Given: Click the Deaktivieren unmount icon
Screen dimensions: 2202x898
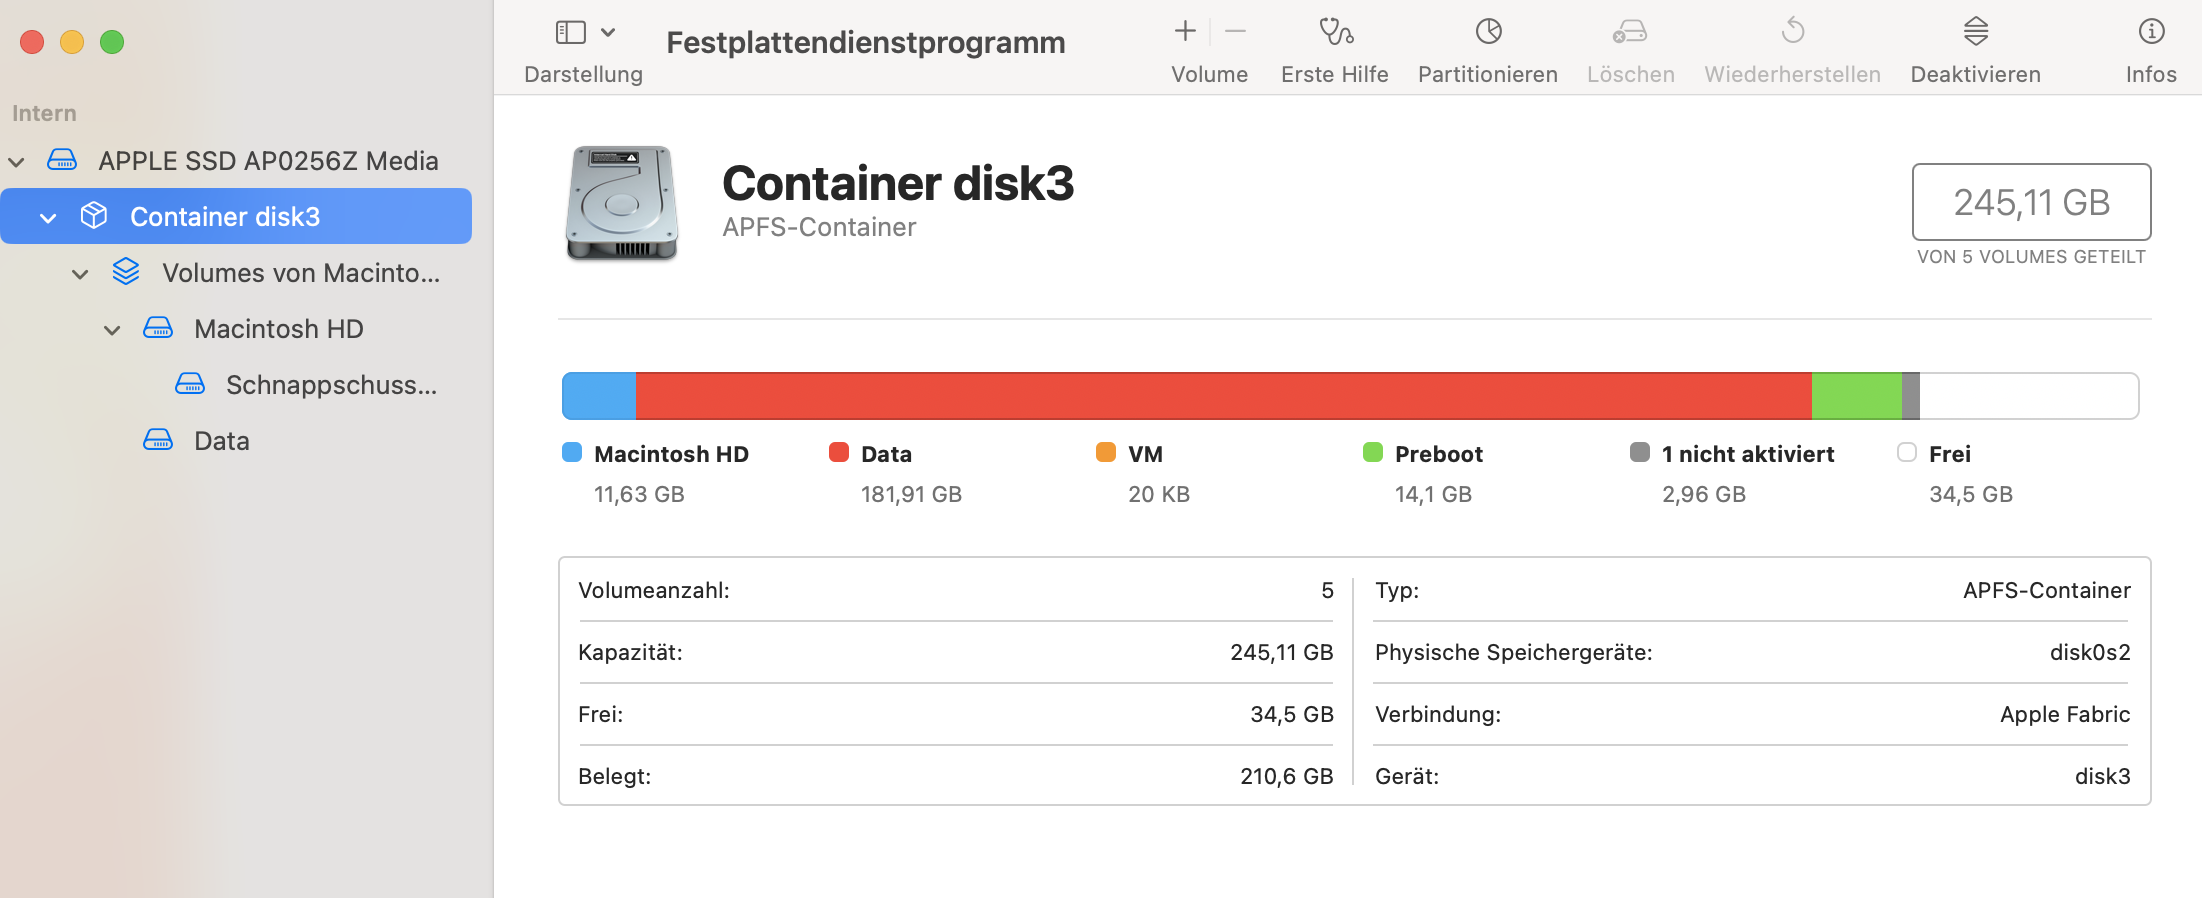Looking at the screenshot, I should [1975, 32].
